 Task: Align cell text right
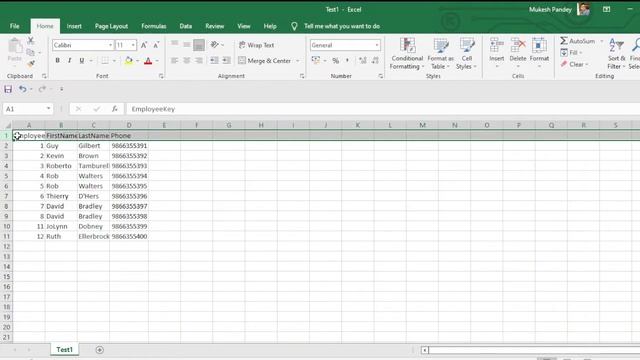click(199, 61)
